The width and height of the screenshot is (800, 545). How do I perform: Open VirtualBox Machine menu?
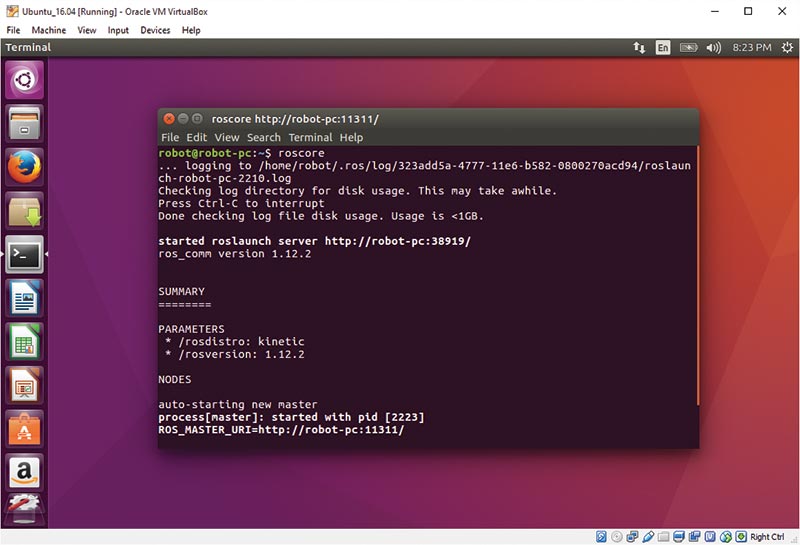coord(48,30)
